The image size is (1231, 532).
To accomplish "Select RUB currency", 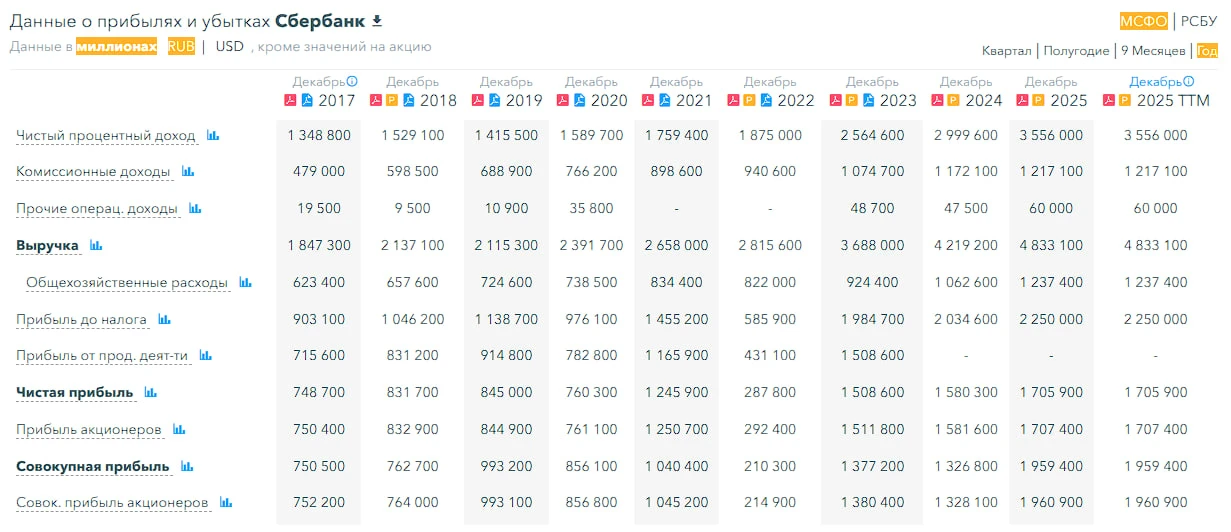I will tap(181, 46).
